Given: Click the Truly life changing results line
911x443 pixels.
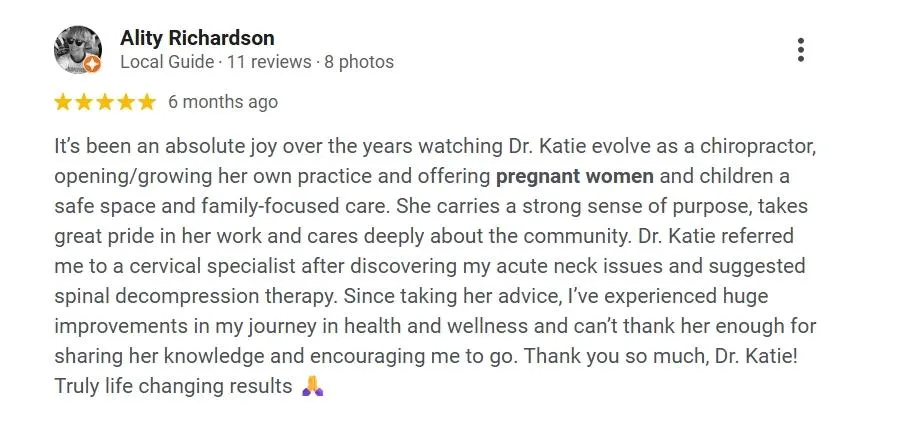Looking at the screenshot, I should point(173,386).
